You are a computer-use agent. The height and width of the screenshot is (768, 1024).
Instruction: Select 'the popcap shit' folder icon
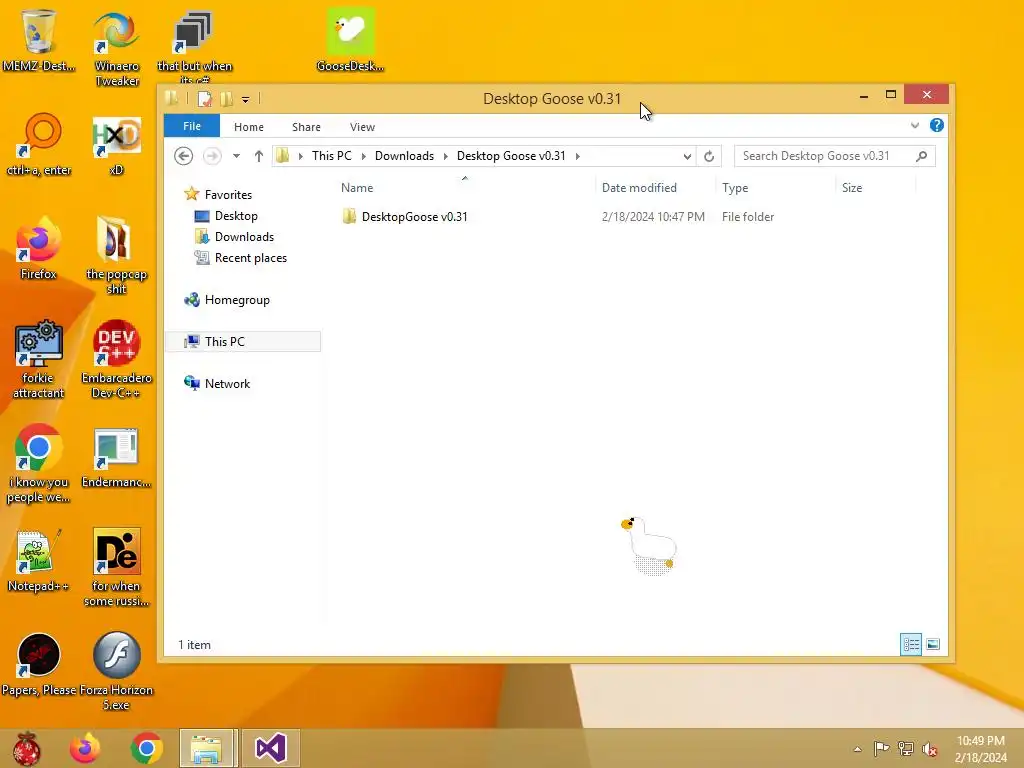click(116, 255)
